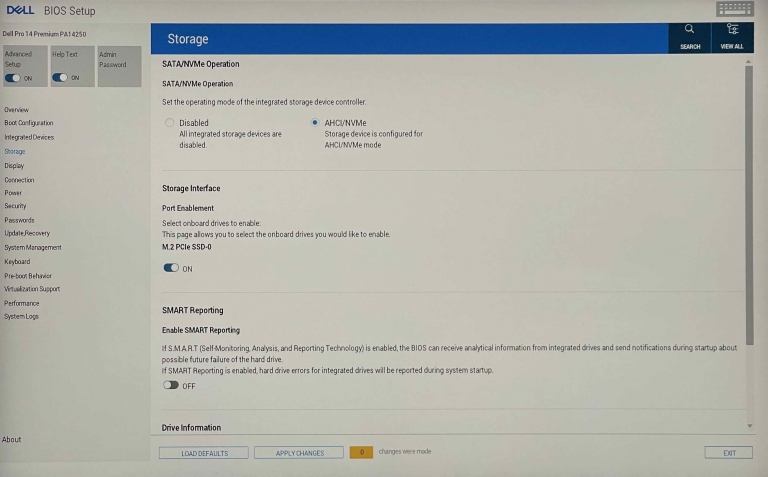Select Storage in the sidebar
Image resolution: width=768 pixels, height=477 pixels.
pos(15,151)
